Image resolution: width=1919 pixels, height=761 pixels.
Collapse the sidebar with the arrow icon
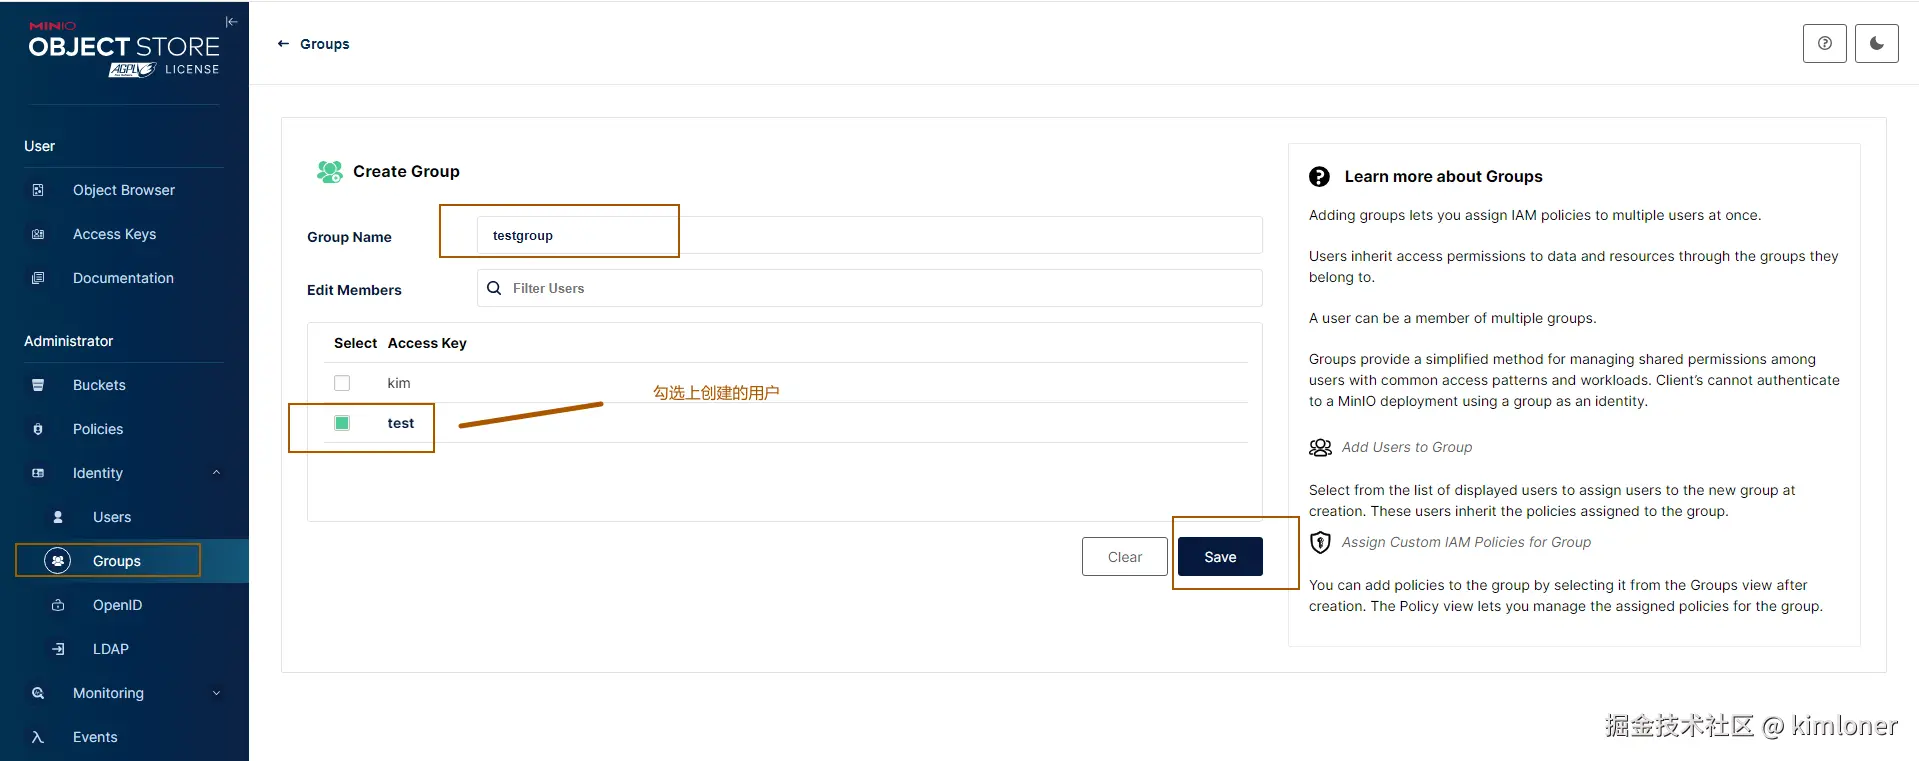(x=231, y=22)
